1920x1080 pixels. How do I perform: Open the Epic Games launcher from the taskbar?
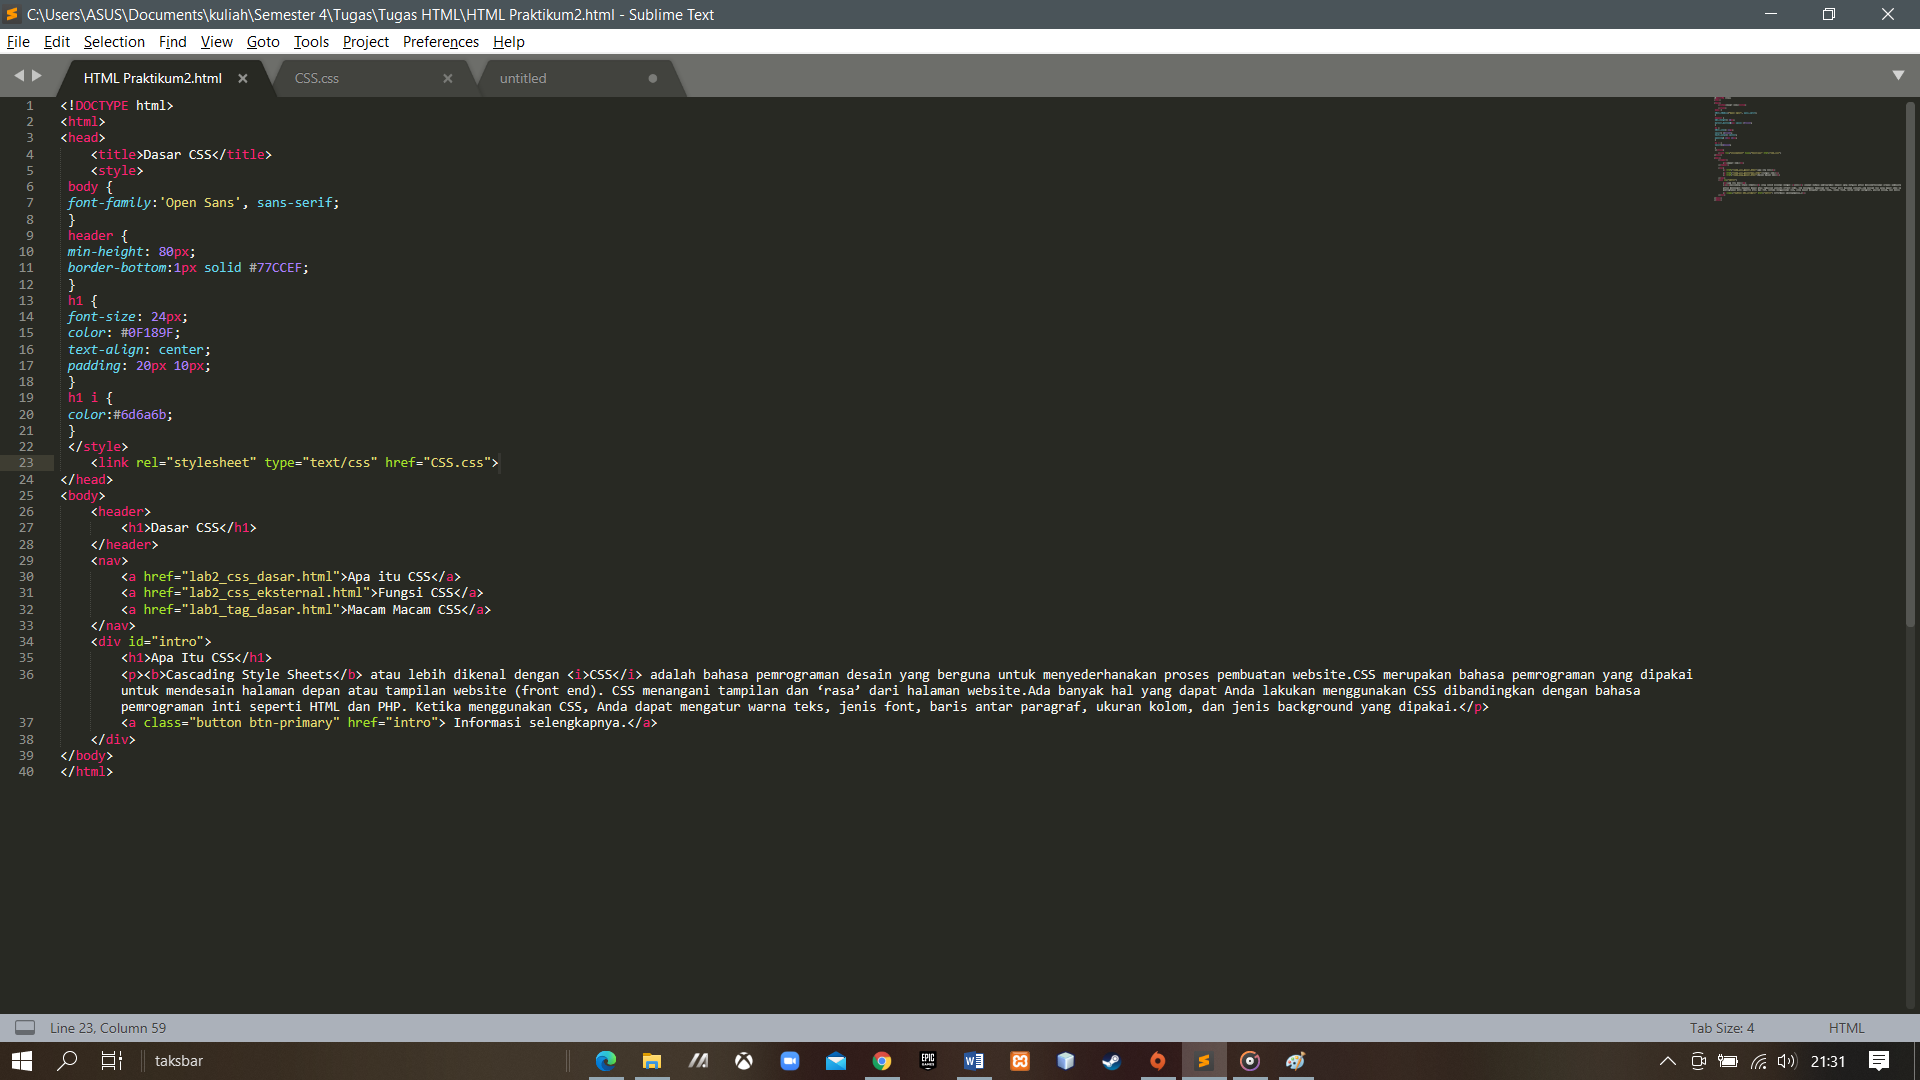[928, 1061]
